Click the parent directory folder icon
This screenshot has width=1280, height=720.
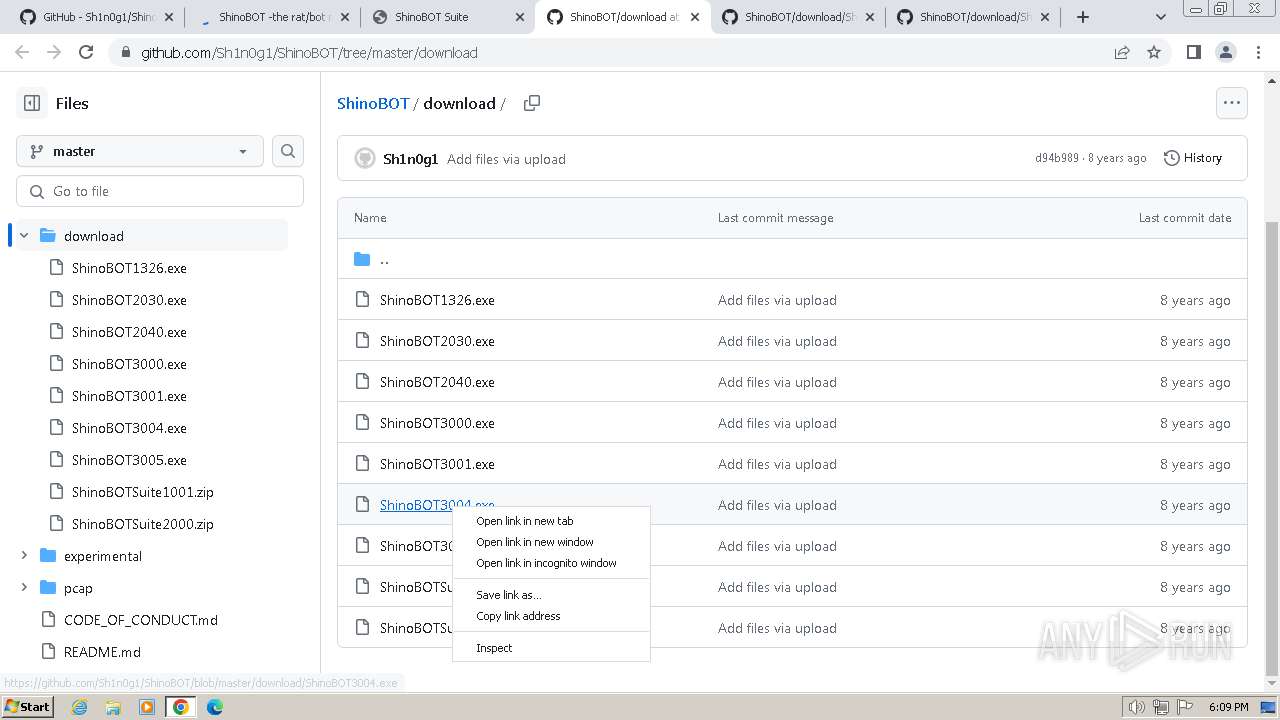pos(362,259)
